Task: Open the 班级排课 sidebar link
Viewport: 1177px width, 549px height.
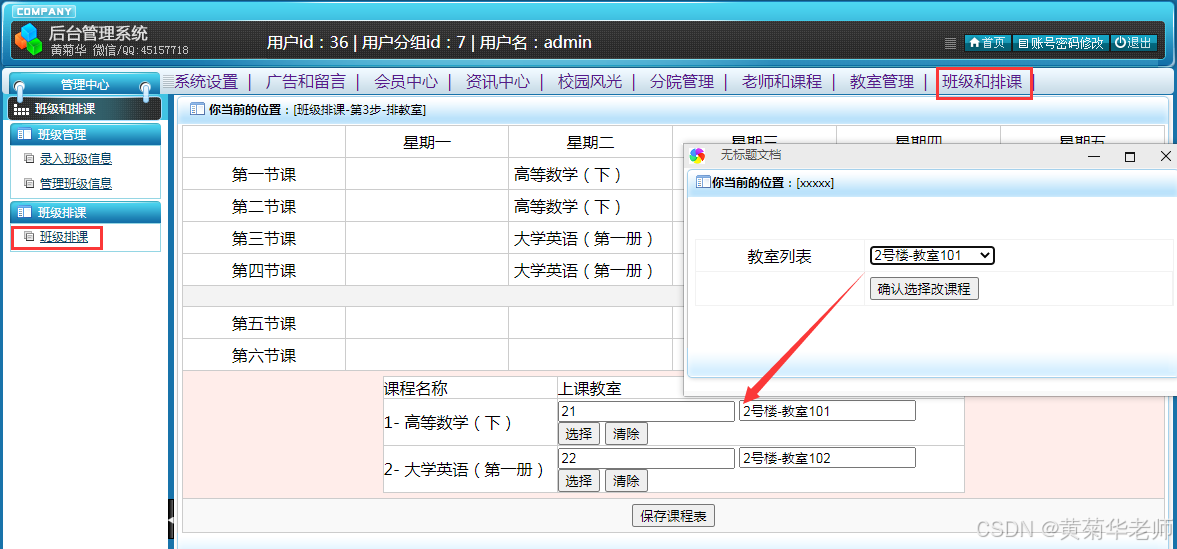Action: (x=64, y=237)
